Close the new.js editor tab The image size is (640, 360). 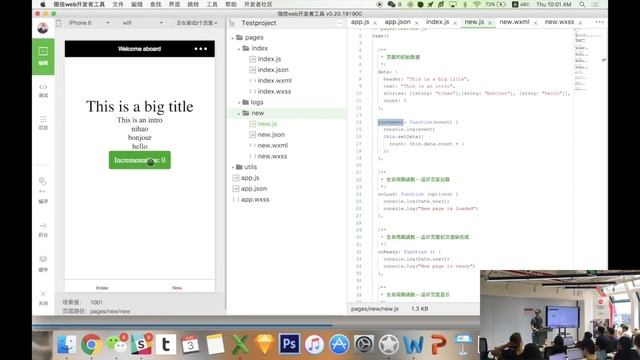pos(490,23)
